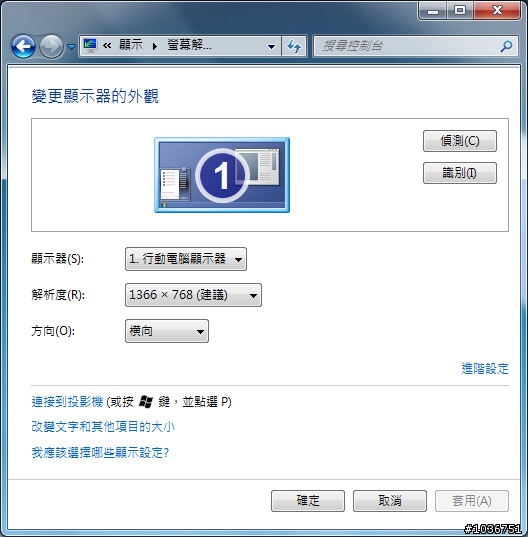Click the refresh icon beside address bar
The height and width of the screenshot is (537, 528).
[x=294, y=46]
